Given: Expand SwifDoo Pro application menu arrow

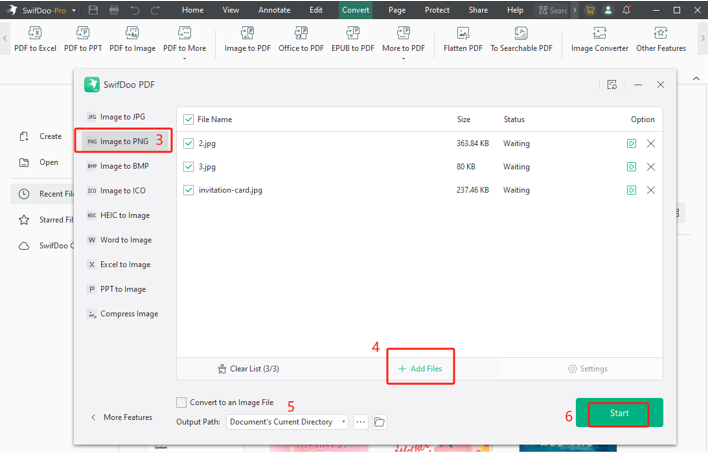Looking at the screenshot, I should [74, 10].
